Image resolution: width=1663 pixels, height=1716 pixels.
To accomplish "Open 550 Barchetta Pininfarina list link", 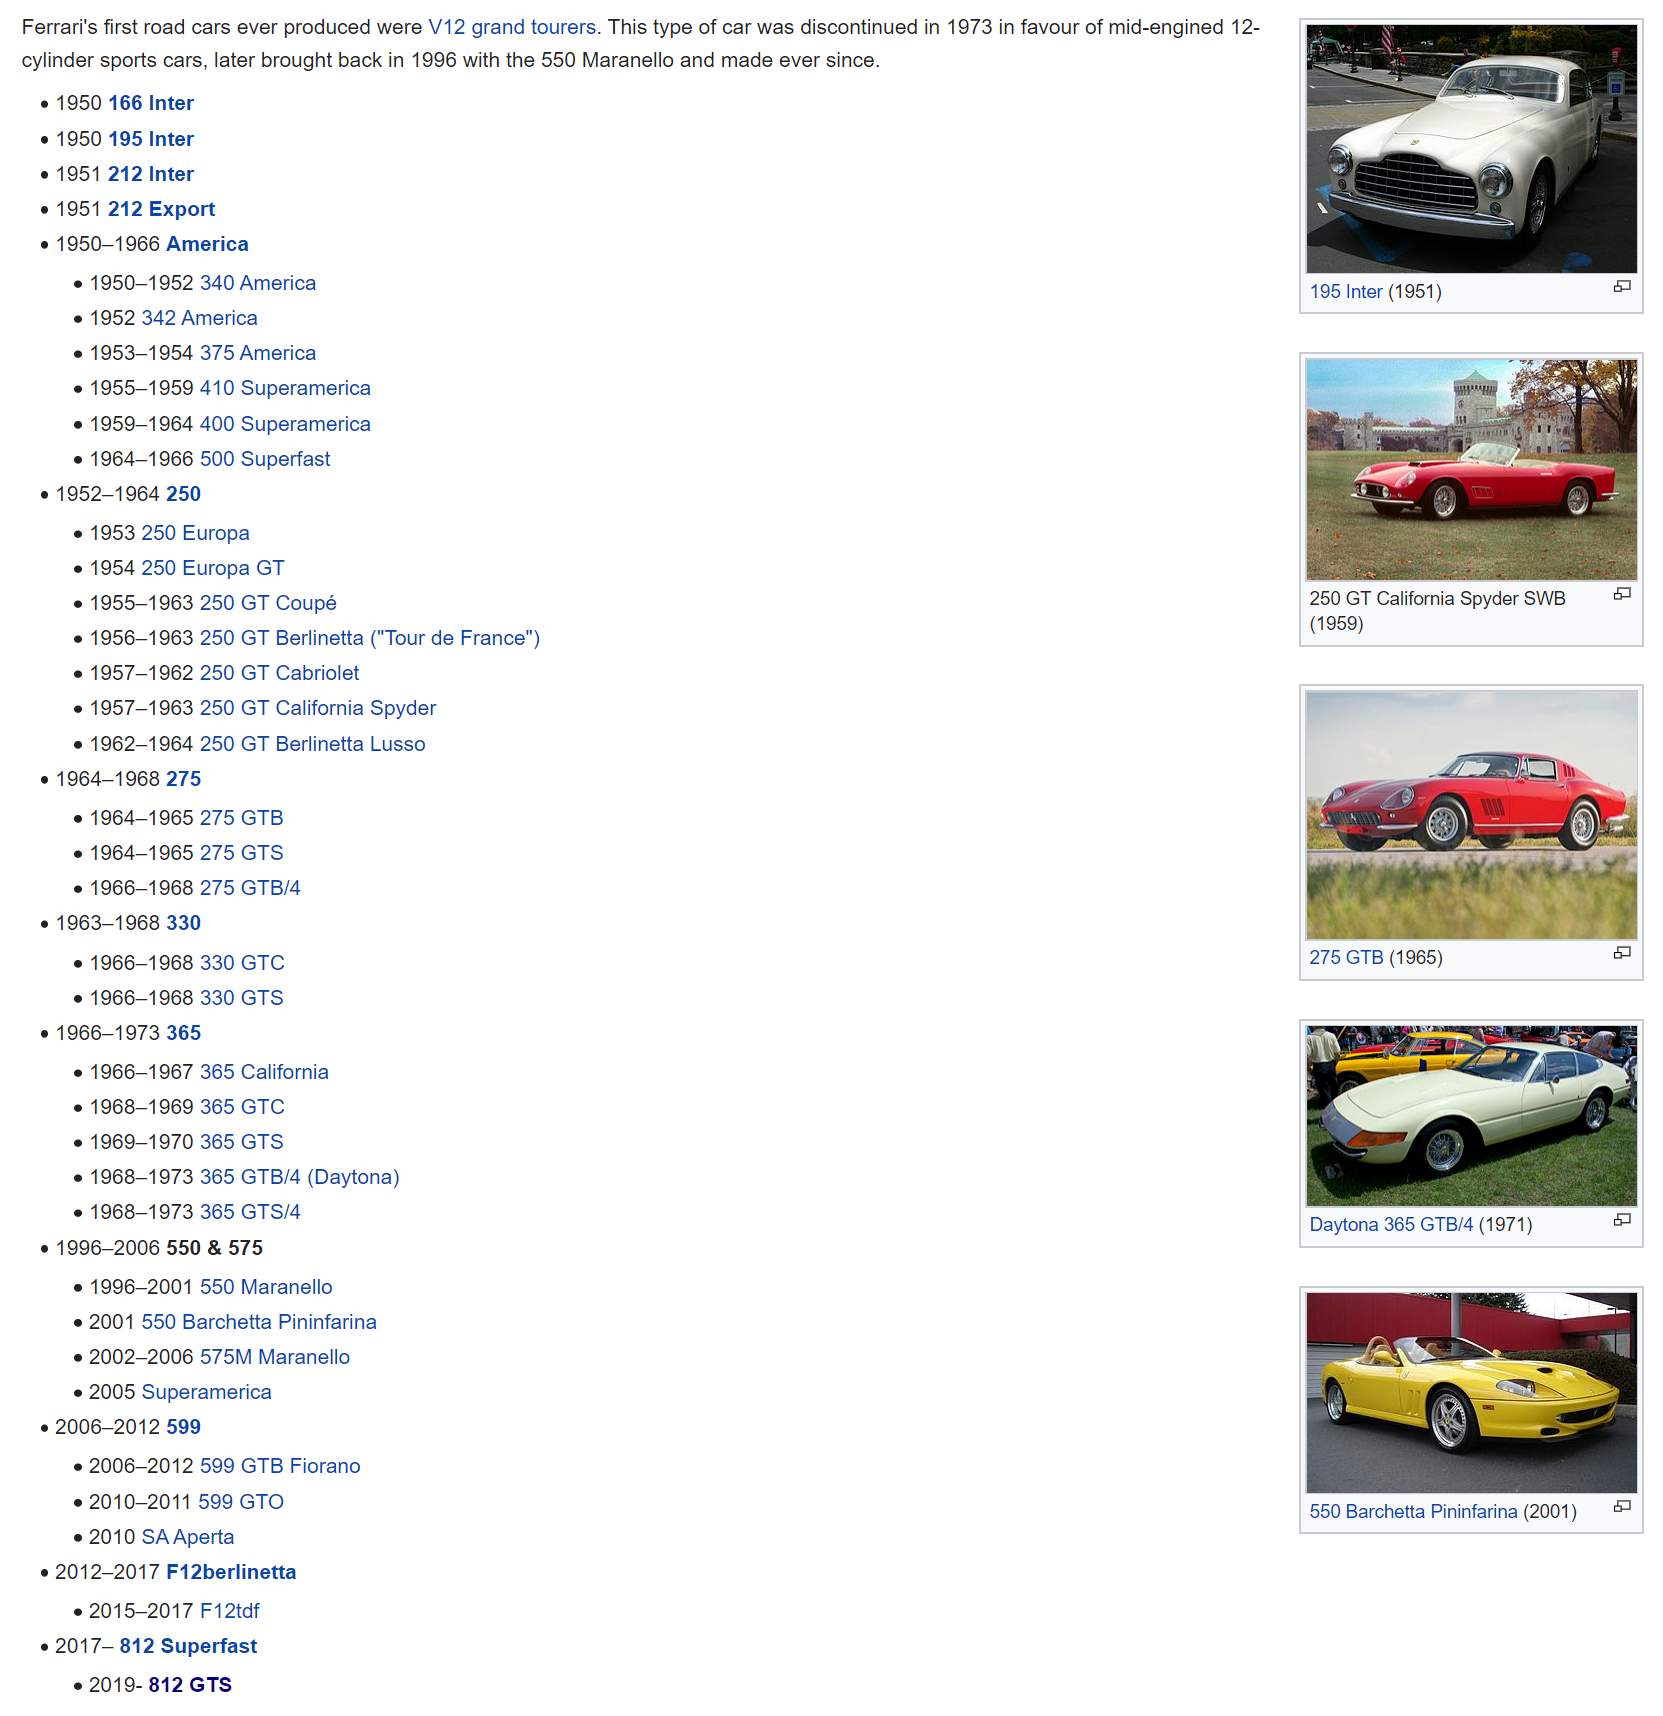I will (259, 1322).
